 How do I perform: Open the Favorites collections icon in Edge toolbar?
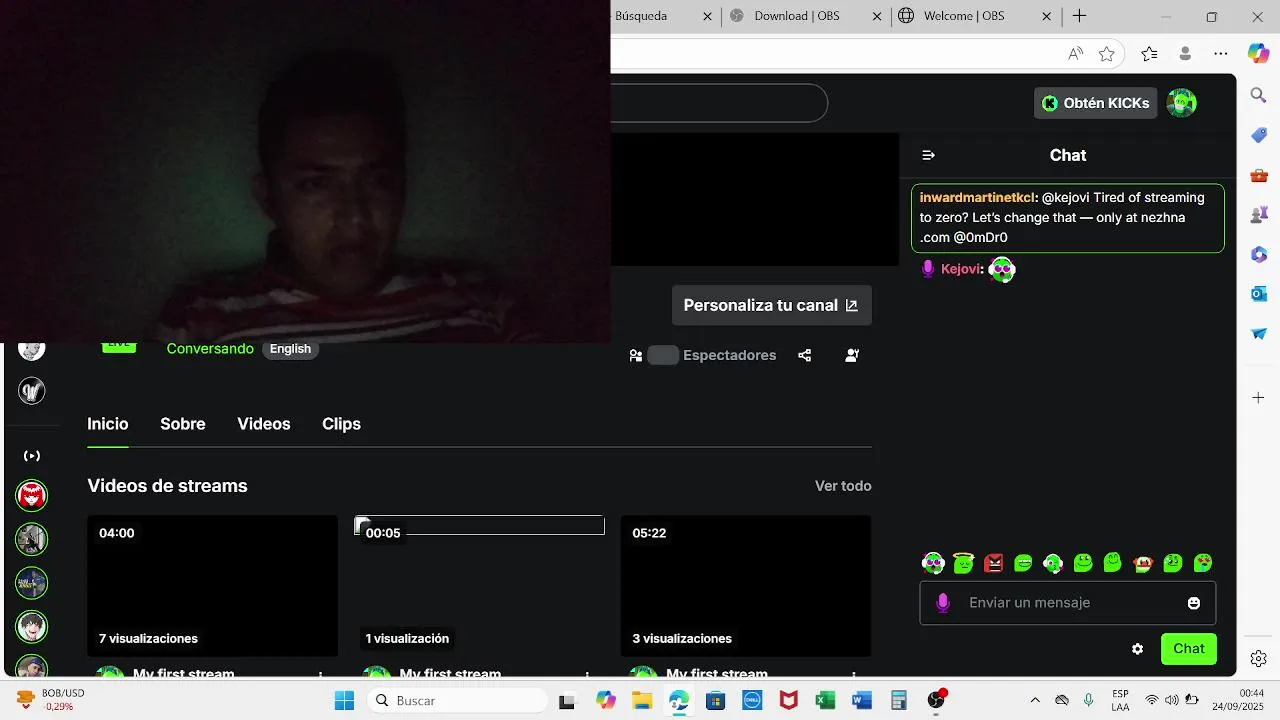[1149, 54]
